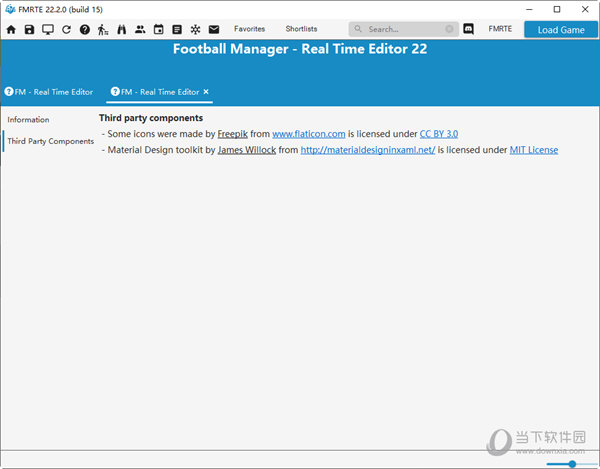Open the www.flaticon.com link

tap(309, 134)
